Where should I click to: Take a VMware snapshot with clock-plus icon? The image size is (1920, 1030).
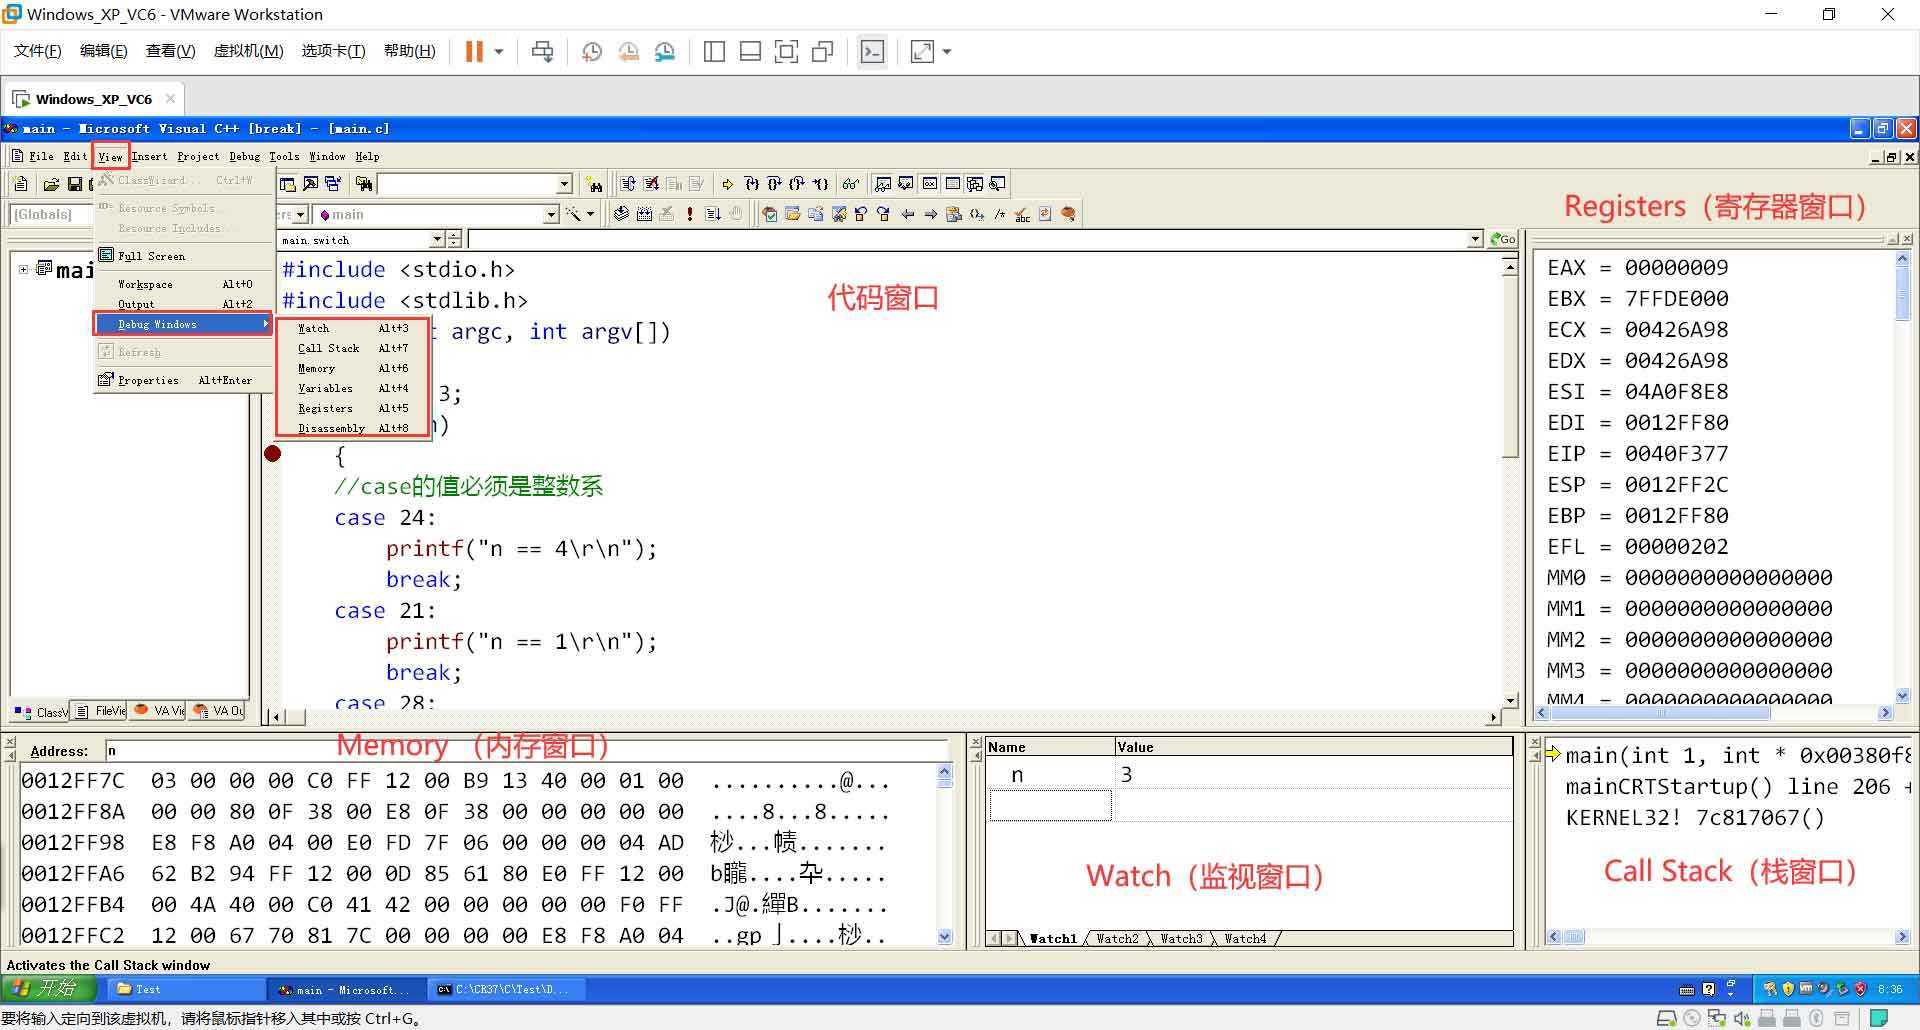coord(592,52)
